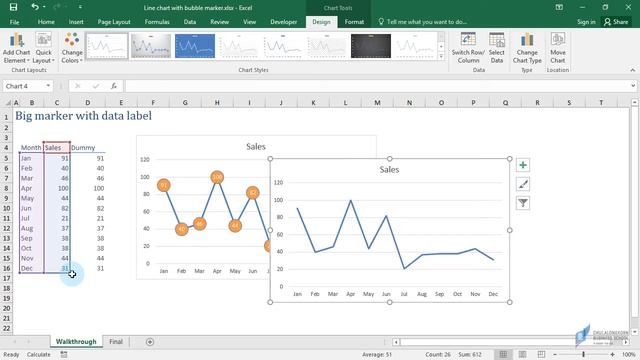This screenshot has height=360, width=640.
Task: Open the Name Box dropdown arrow
Action: click(48, 86)
